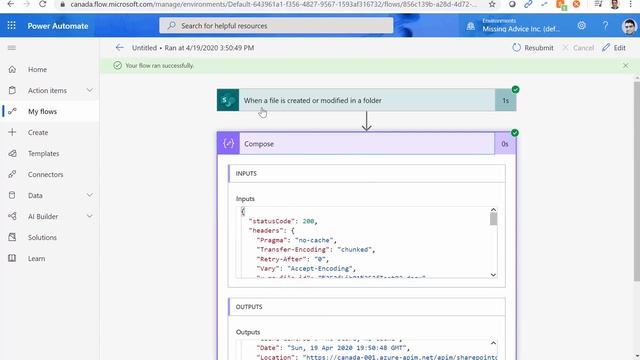The image size is (640, 360).
Task: Click the Templates icon
Action: click(x=12, y=153)
